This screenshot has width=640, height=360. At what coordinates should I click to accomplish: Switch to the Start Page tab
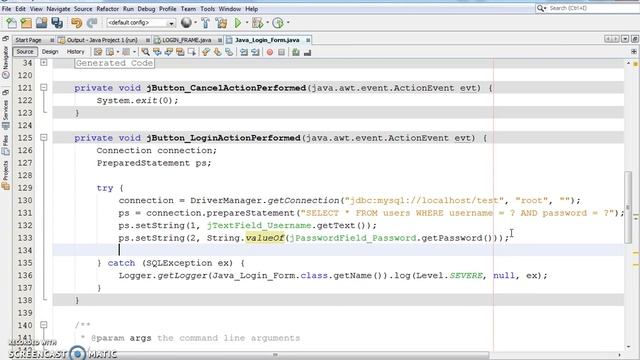pos(29,40)
